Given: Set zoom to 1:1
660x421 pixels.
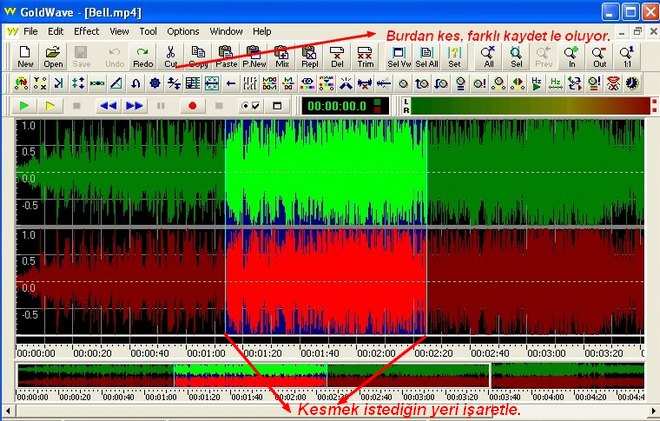Looking at the screenshot, I should (x=627, y=57).
